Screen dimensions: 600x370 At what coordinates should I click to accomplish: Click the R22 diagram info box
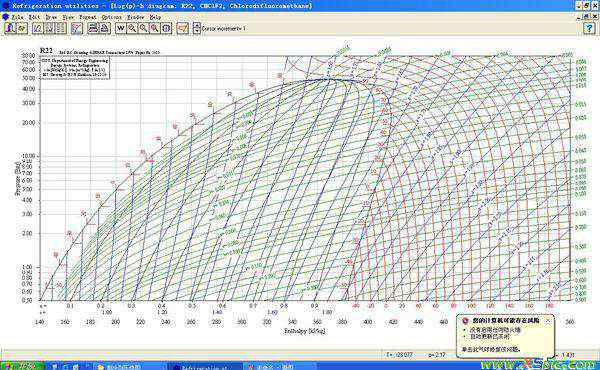click(75, 68)
